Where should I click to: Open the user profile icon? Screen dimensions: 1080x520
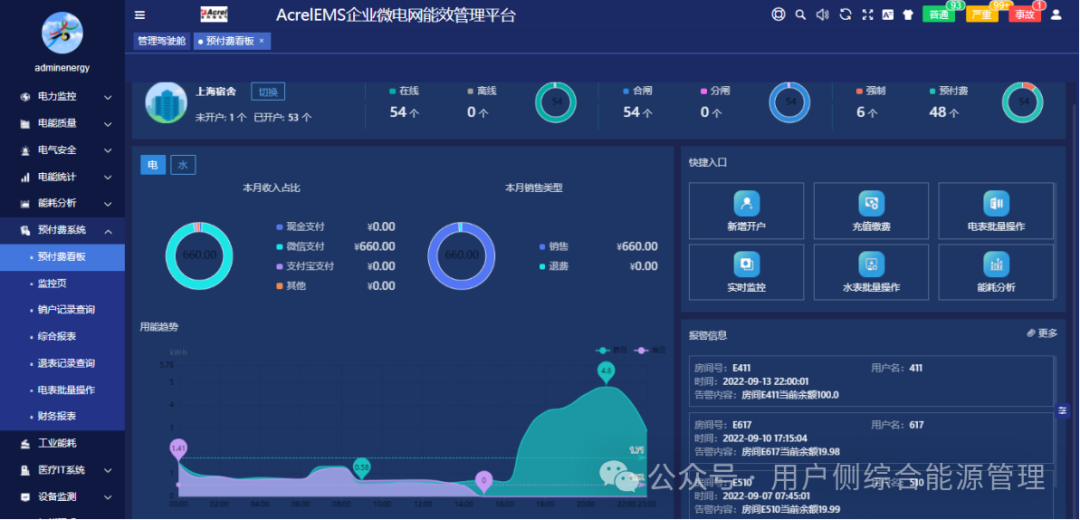(1057, 15)
